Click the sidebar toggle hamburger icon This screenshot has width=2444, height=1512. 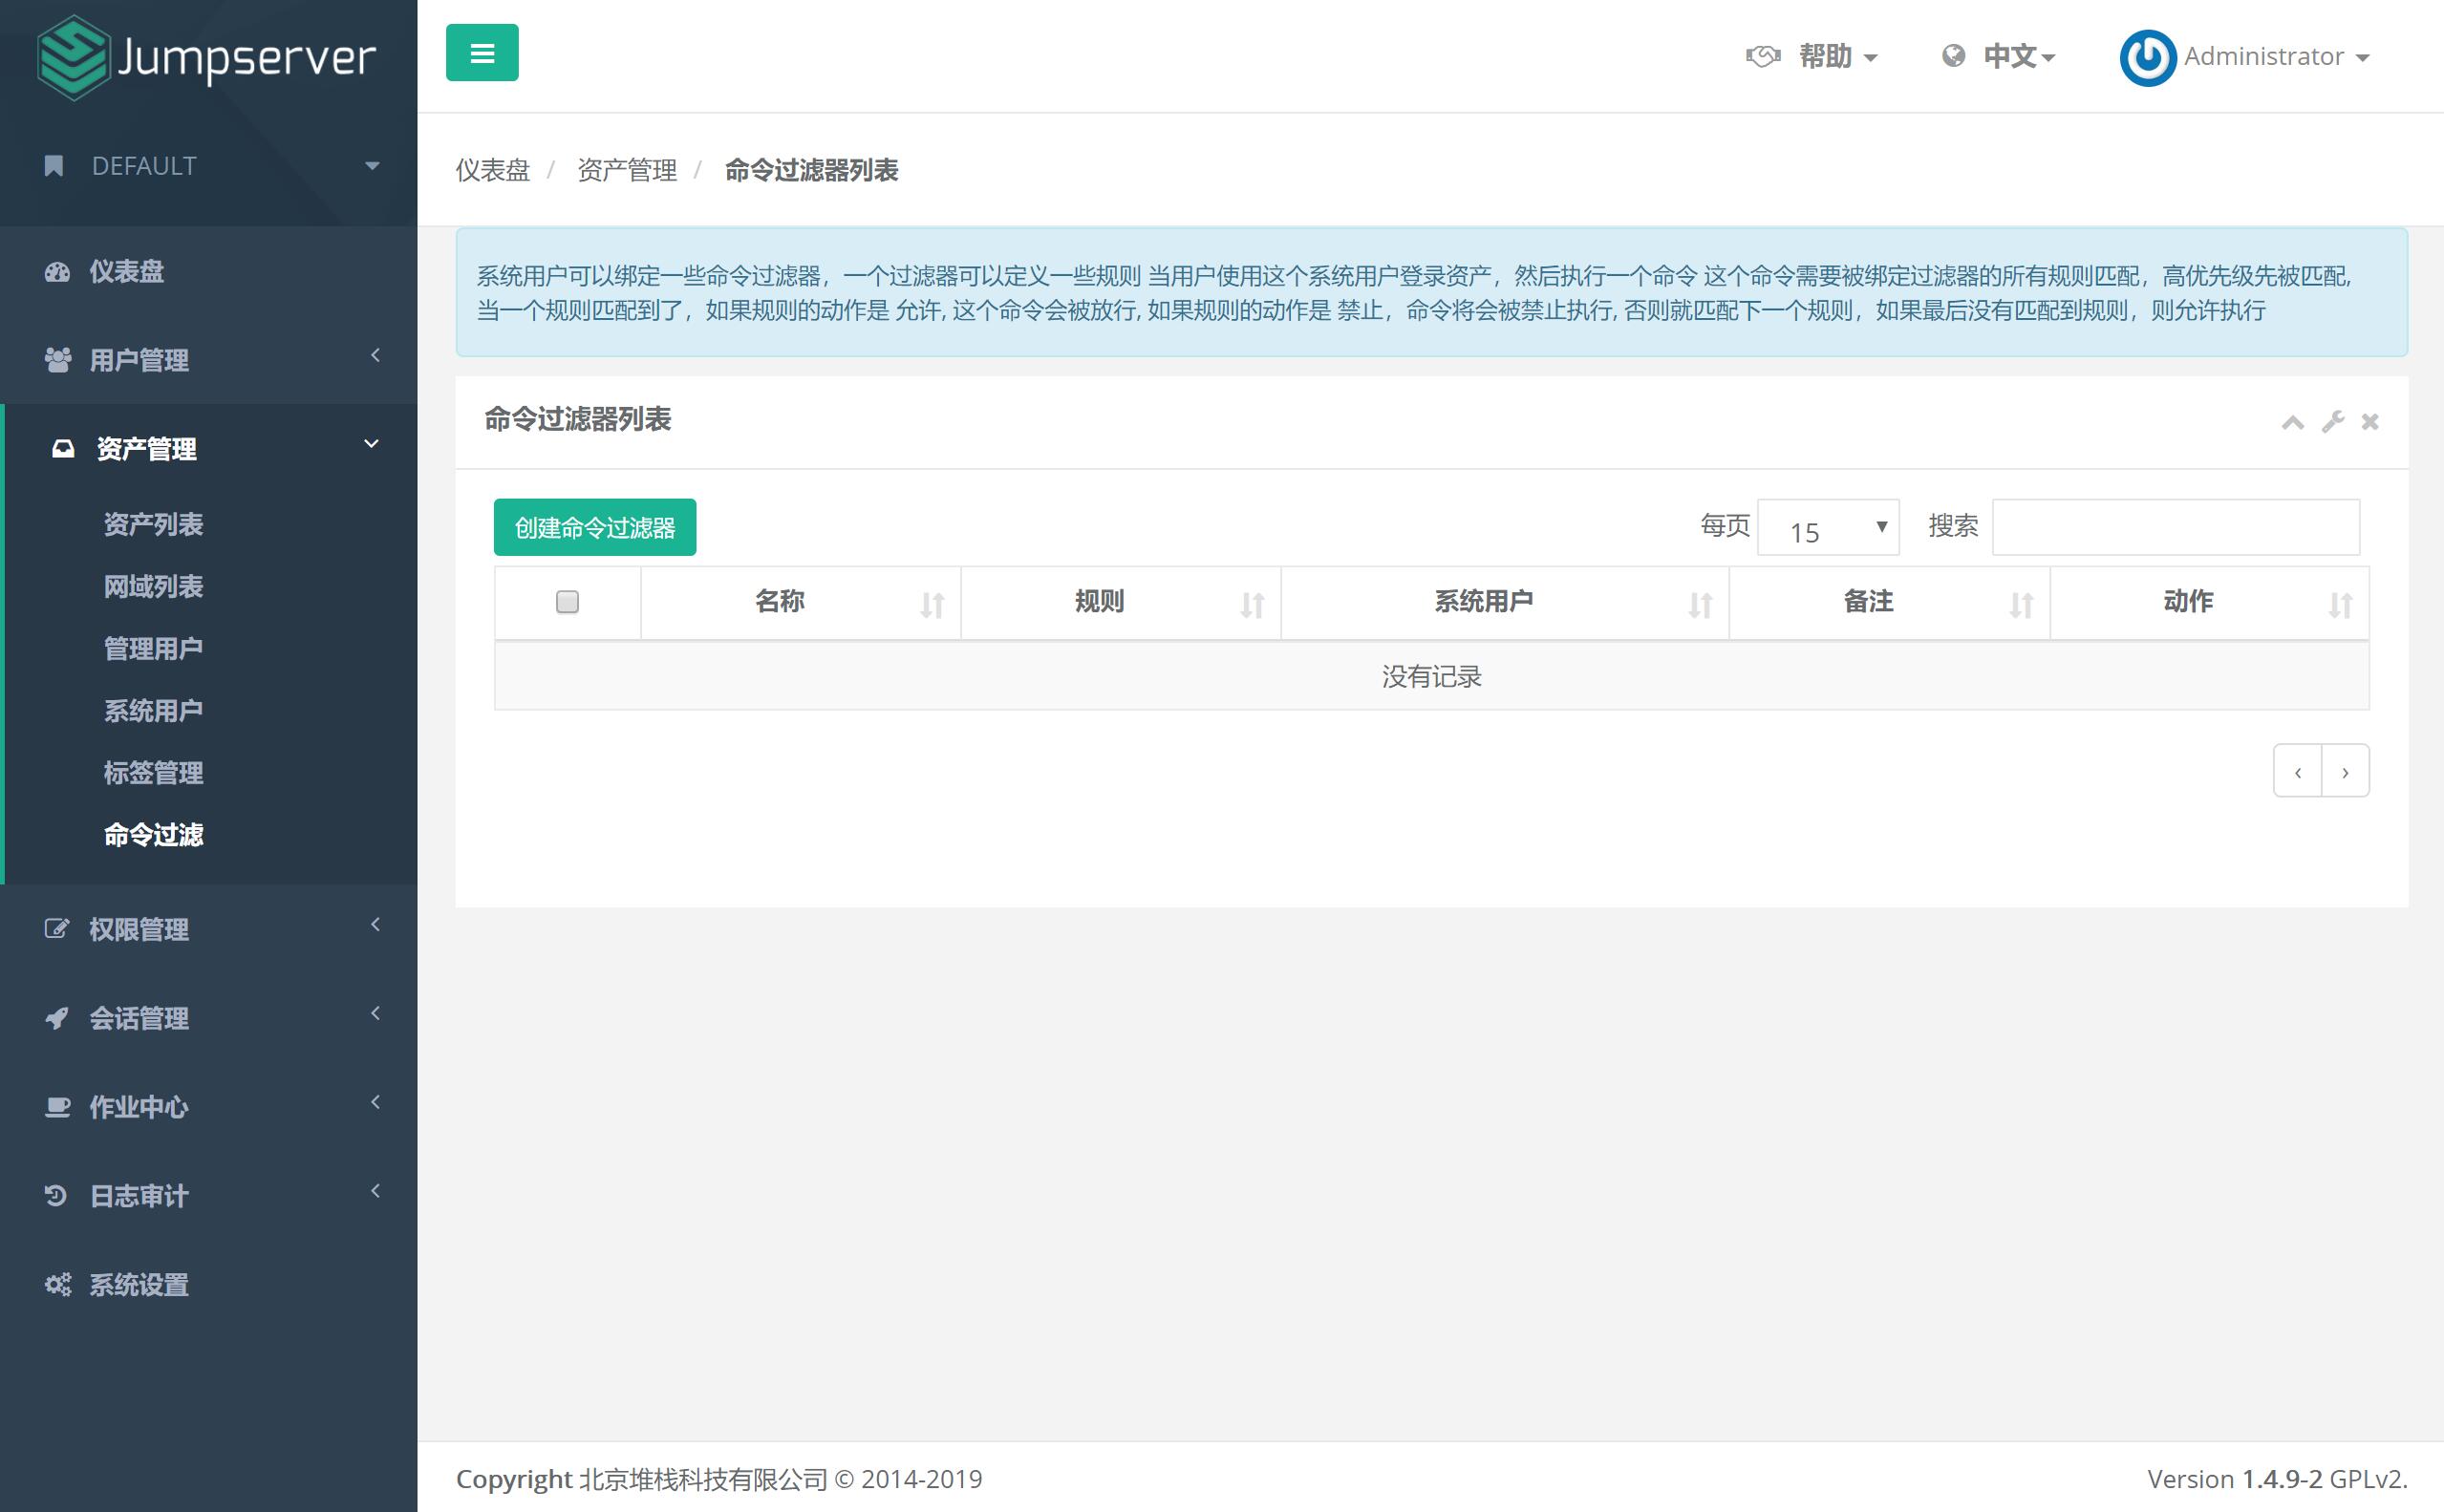pos(482,53)
